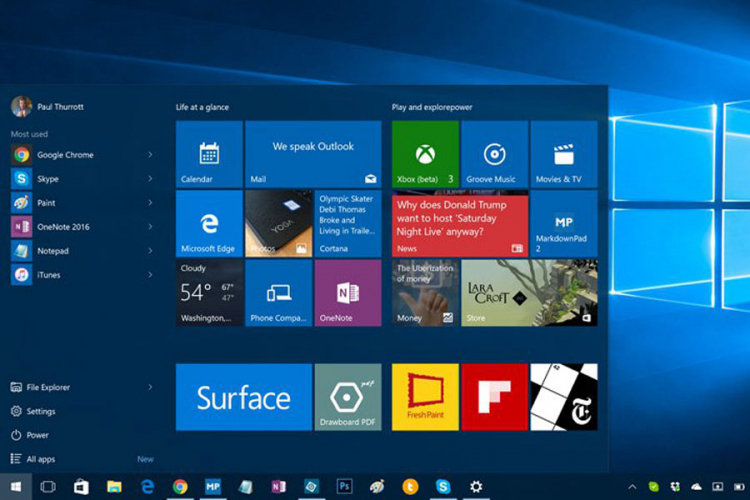The image size is (750, 500).
Task: Open the Settings gear on the taskbar
Action: [476, 487]
